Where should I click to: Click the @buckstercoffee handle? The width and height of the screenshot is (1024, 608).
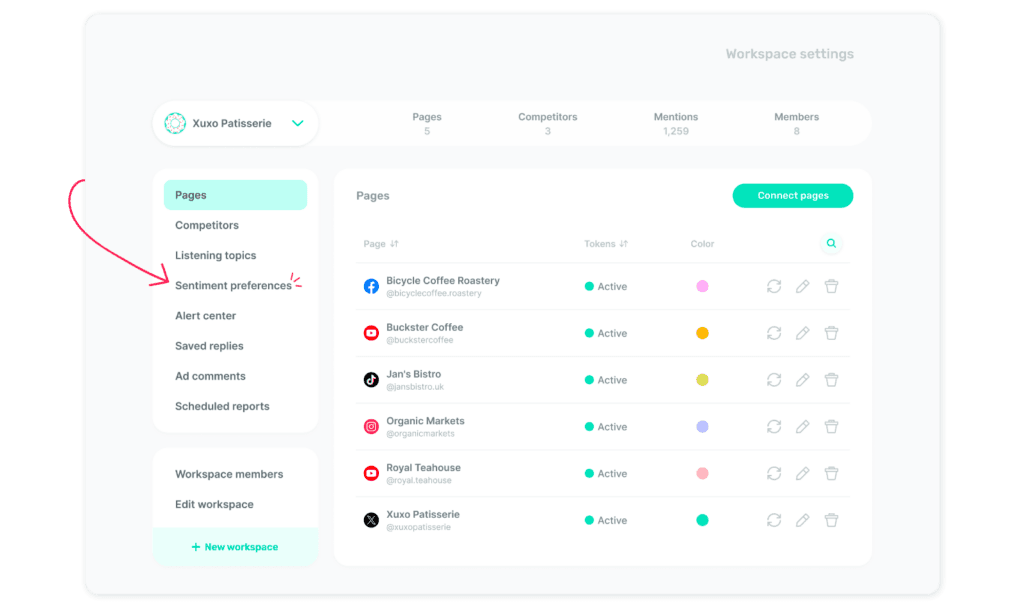pyautogui.click(x=419, y=340)
